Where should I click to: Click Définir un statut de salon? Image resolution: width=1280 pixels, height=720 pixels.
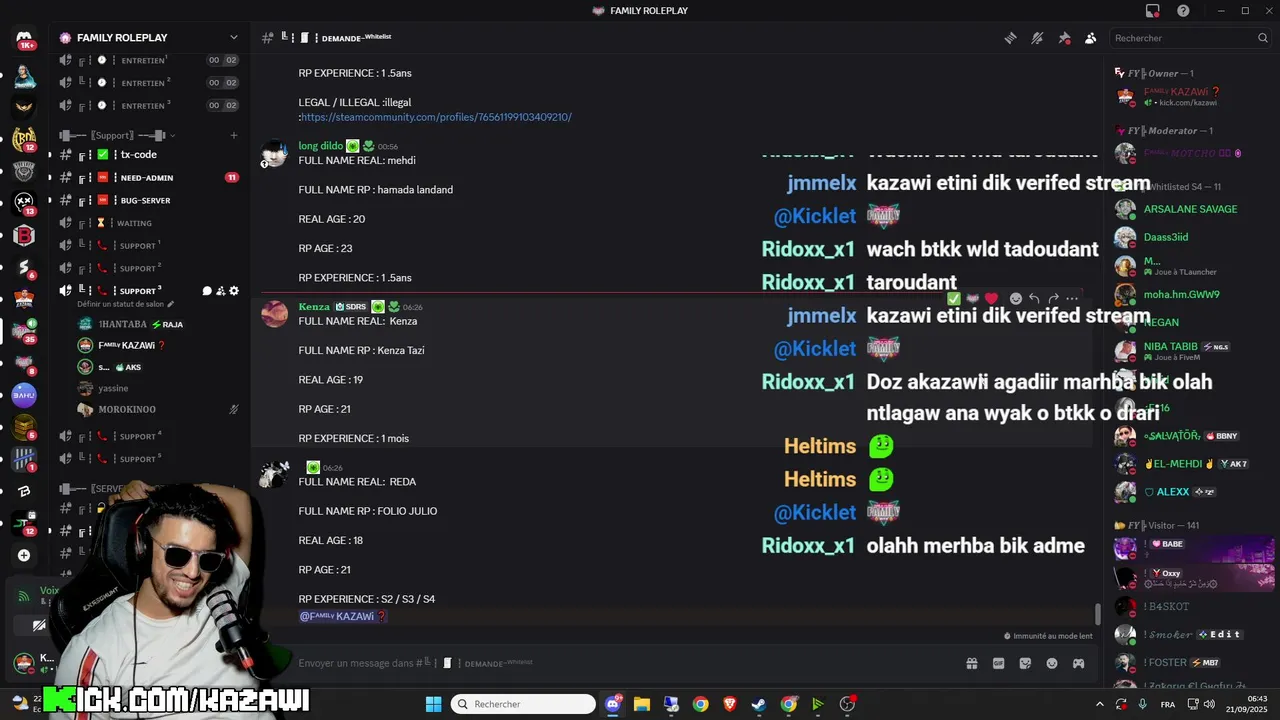coord(125,304)
